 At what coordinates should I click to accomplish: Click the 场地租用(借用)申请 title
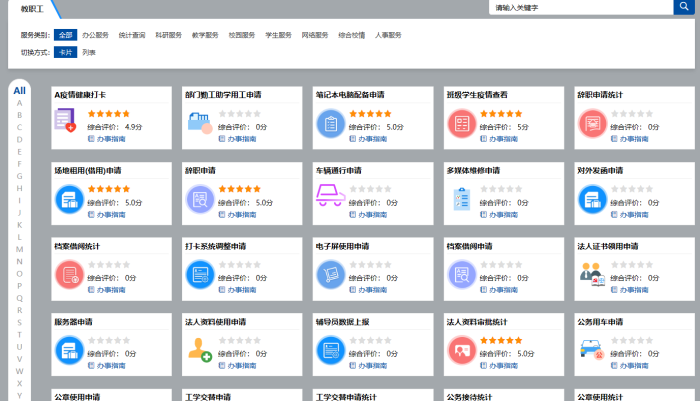tap(88, 170)
